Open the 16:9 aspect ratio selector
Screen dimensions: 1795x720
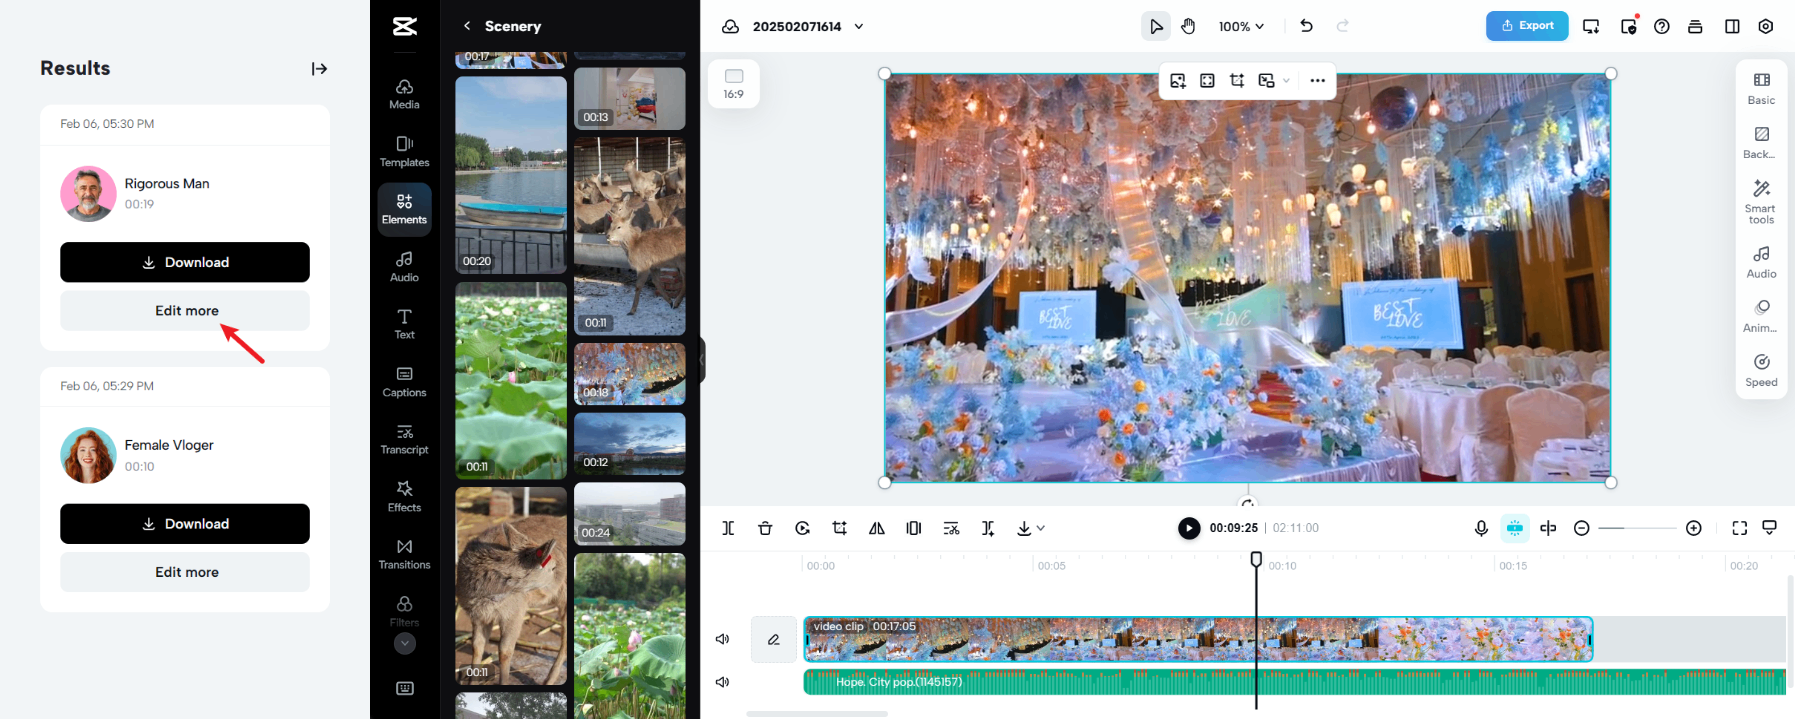(x=733, y=84)
